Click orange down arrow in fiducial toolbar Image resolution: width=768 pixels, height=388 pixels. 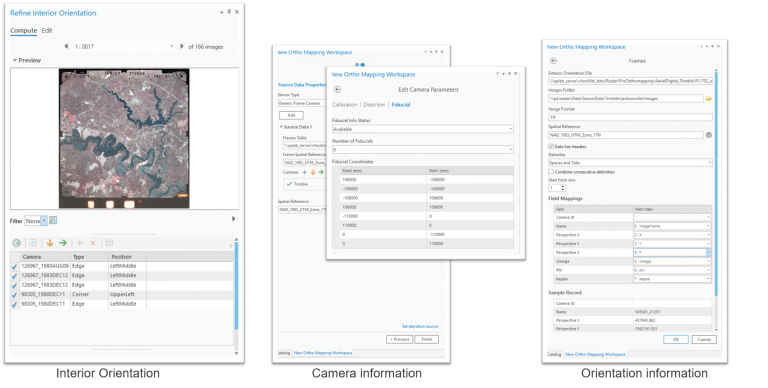(x=49, y=243)
